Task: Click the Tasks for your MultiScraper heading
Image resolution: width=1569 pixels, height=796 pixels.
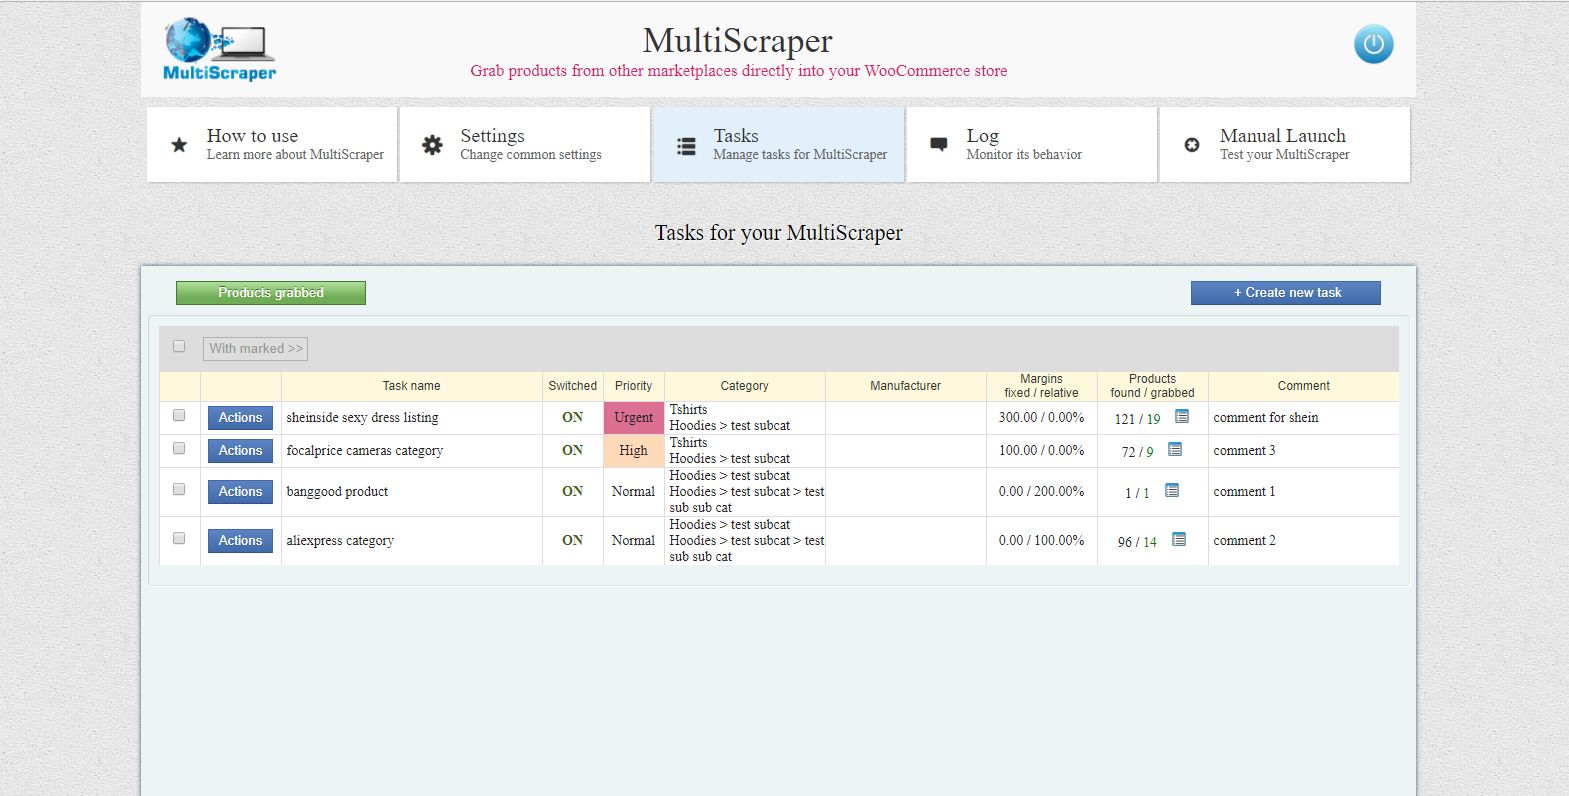Action: (778, 233)
